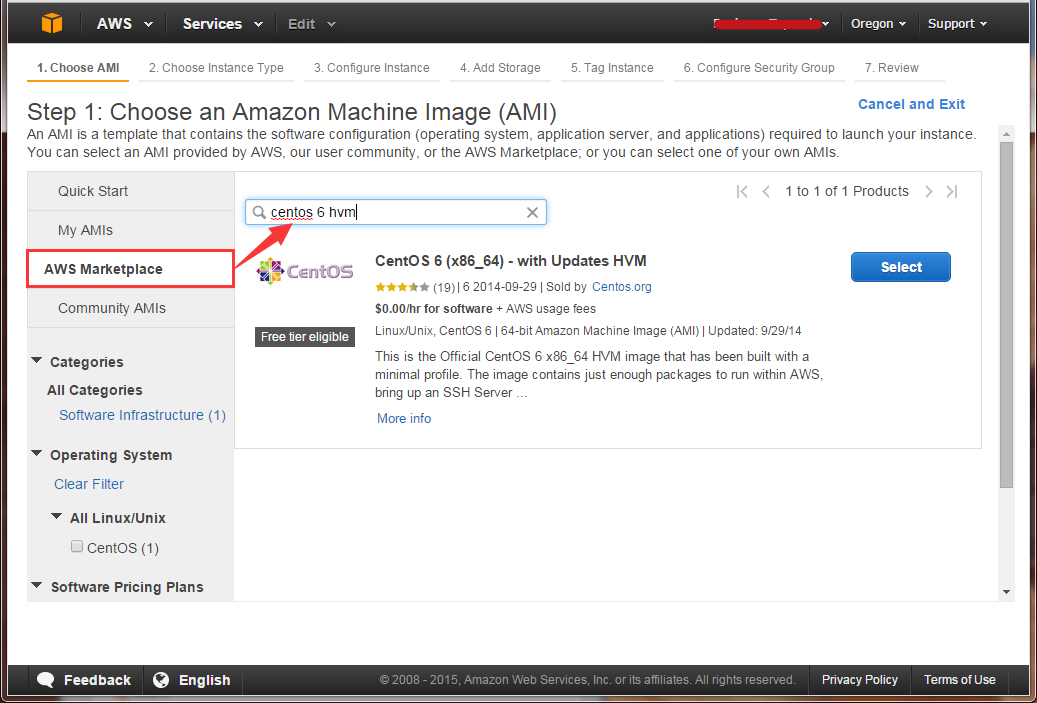This screenshot has height=703, width=1037.
Task: Open the Edit dropdown menu
Action: 312,24
